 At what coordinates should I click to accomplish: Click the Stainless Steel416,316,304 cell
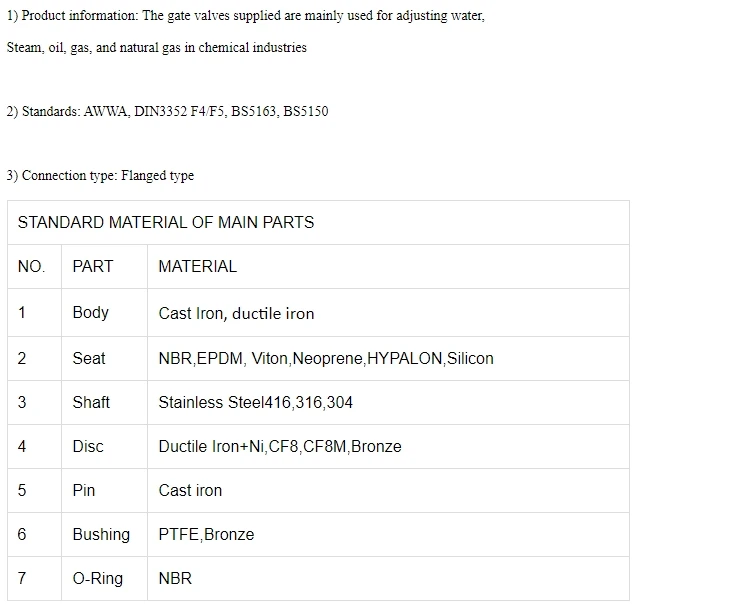(388, 403)
